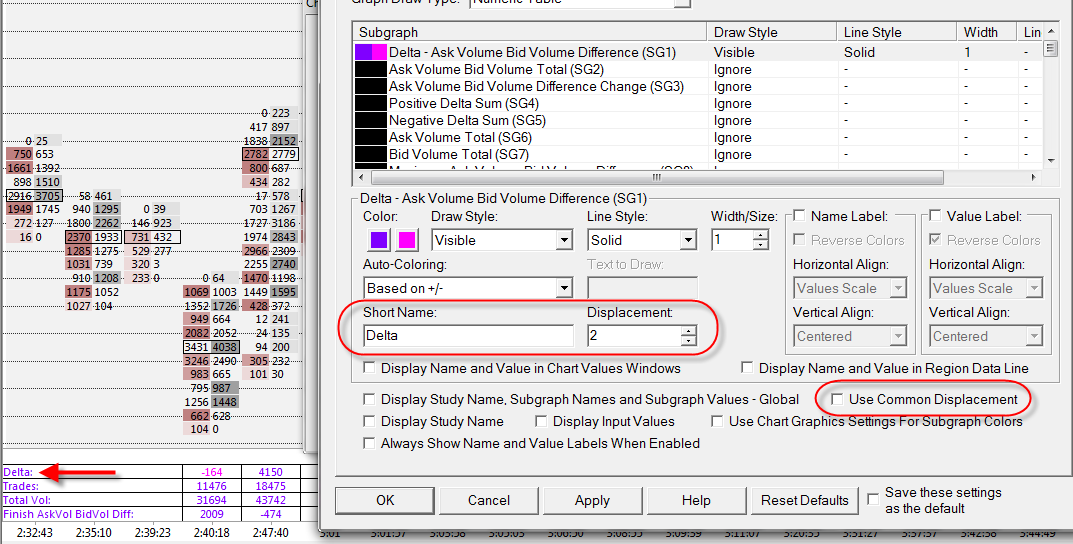Select Ask Volume Bid Volume Difference Change (SG3) row
Image resolution: width=1073 pixels, height=544 pixels.
tap(698, 86)
